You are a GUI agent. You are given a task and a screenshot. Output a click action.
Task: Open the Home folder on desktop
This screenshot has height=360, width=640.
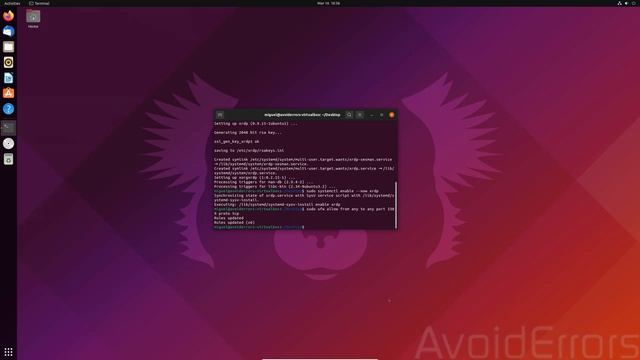coord(33,19)
